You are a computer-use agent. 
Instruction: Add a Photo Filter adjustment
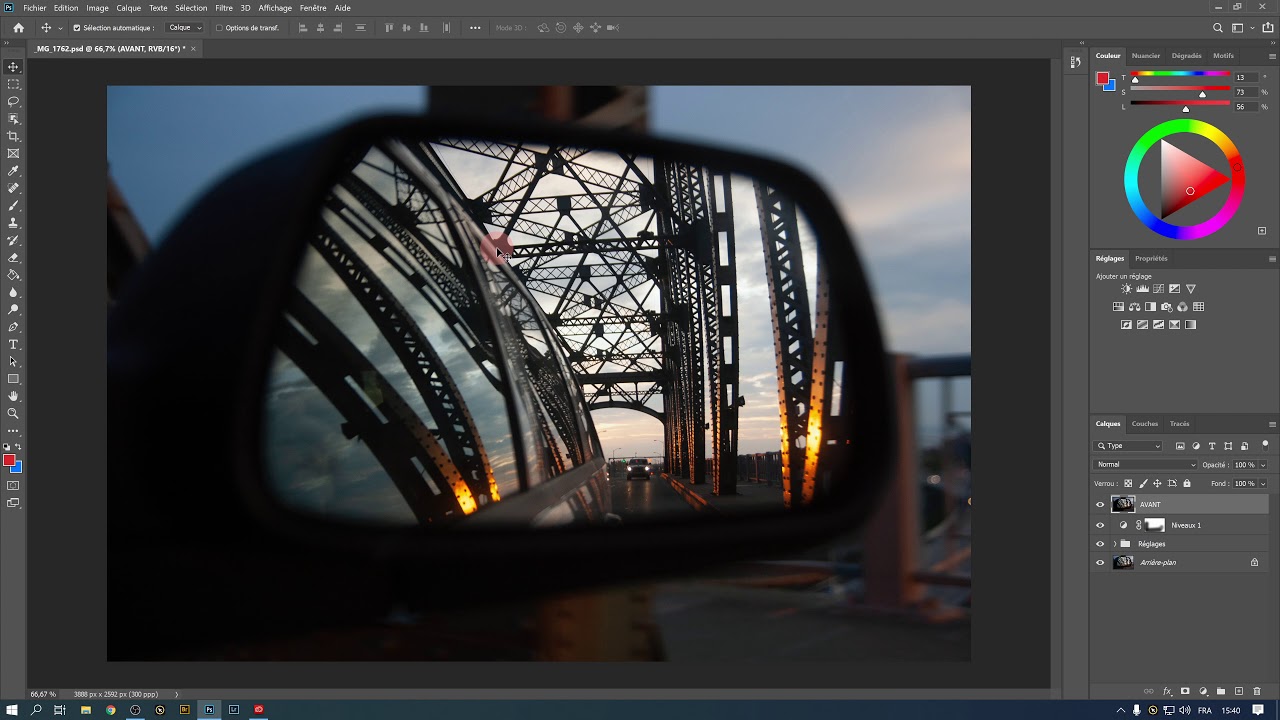pyautogui.click(x=1166, y=307)
